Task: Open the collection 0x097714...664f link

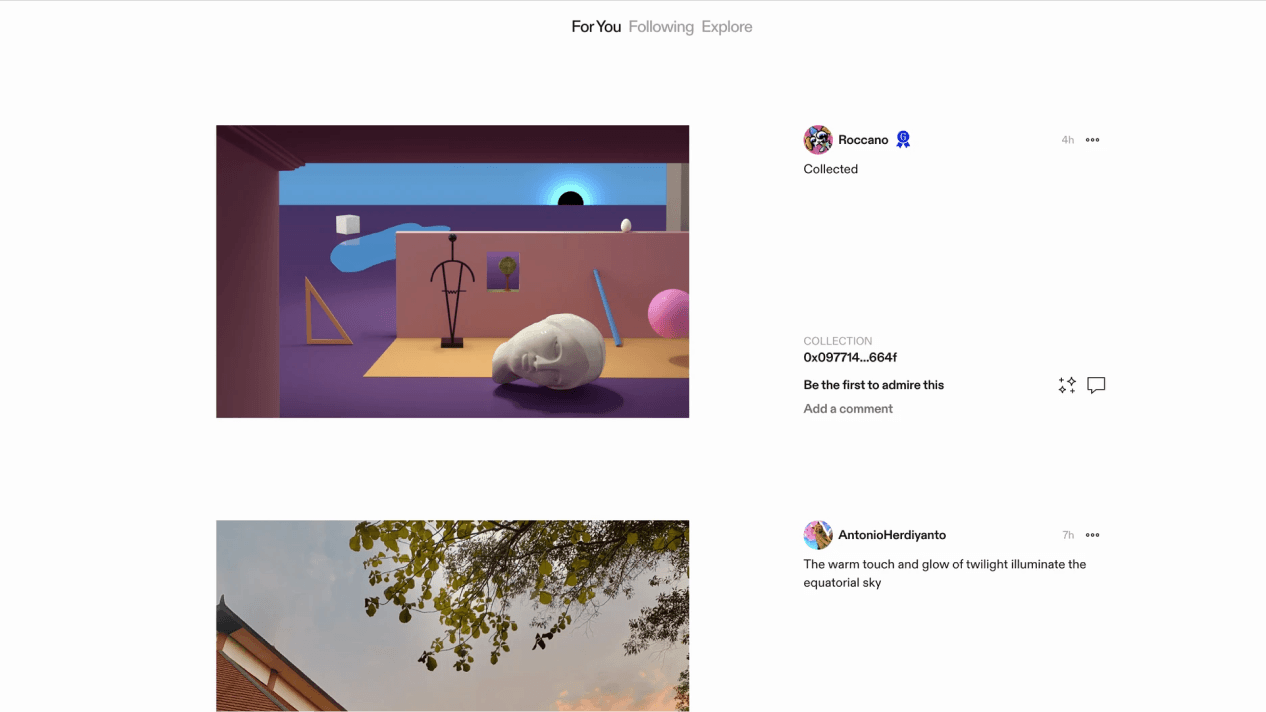Action: pyautogui.click(x=850, y=357)
